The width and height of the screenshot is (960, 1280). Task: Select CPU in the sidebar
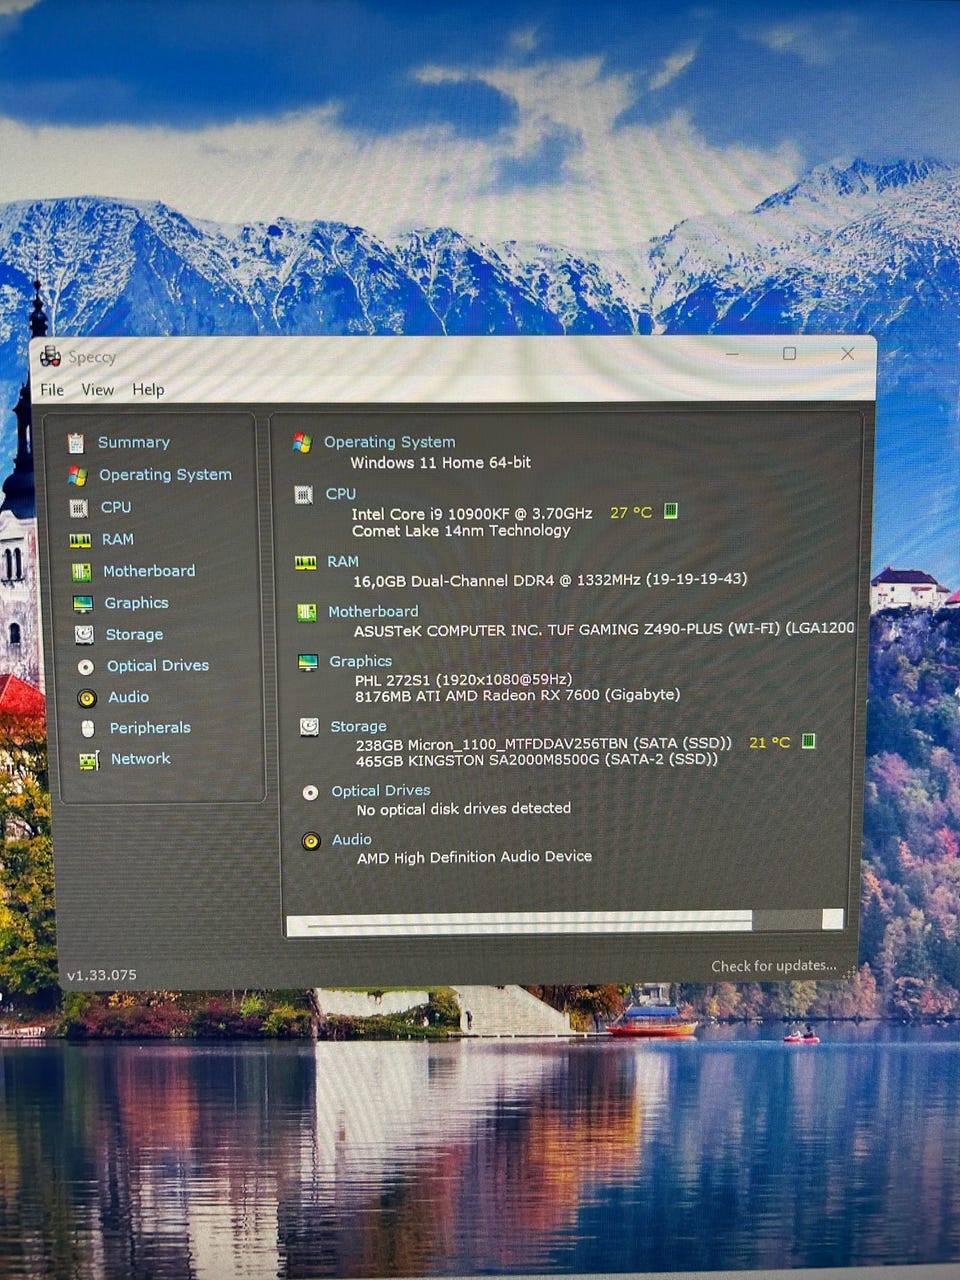(x=116, y=508)
